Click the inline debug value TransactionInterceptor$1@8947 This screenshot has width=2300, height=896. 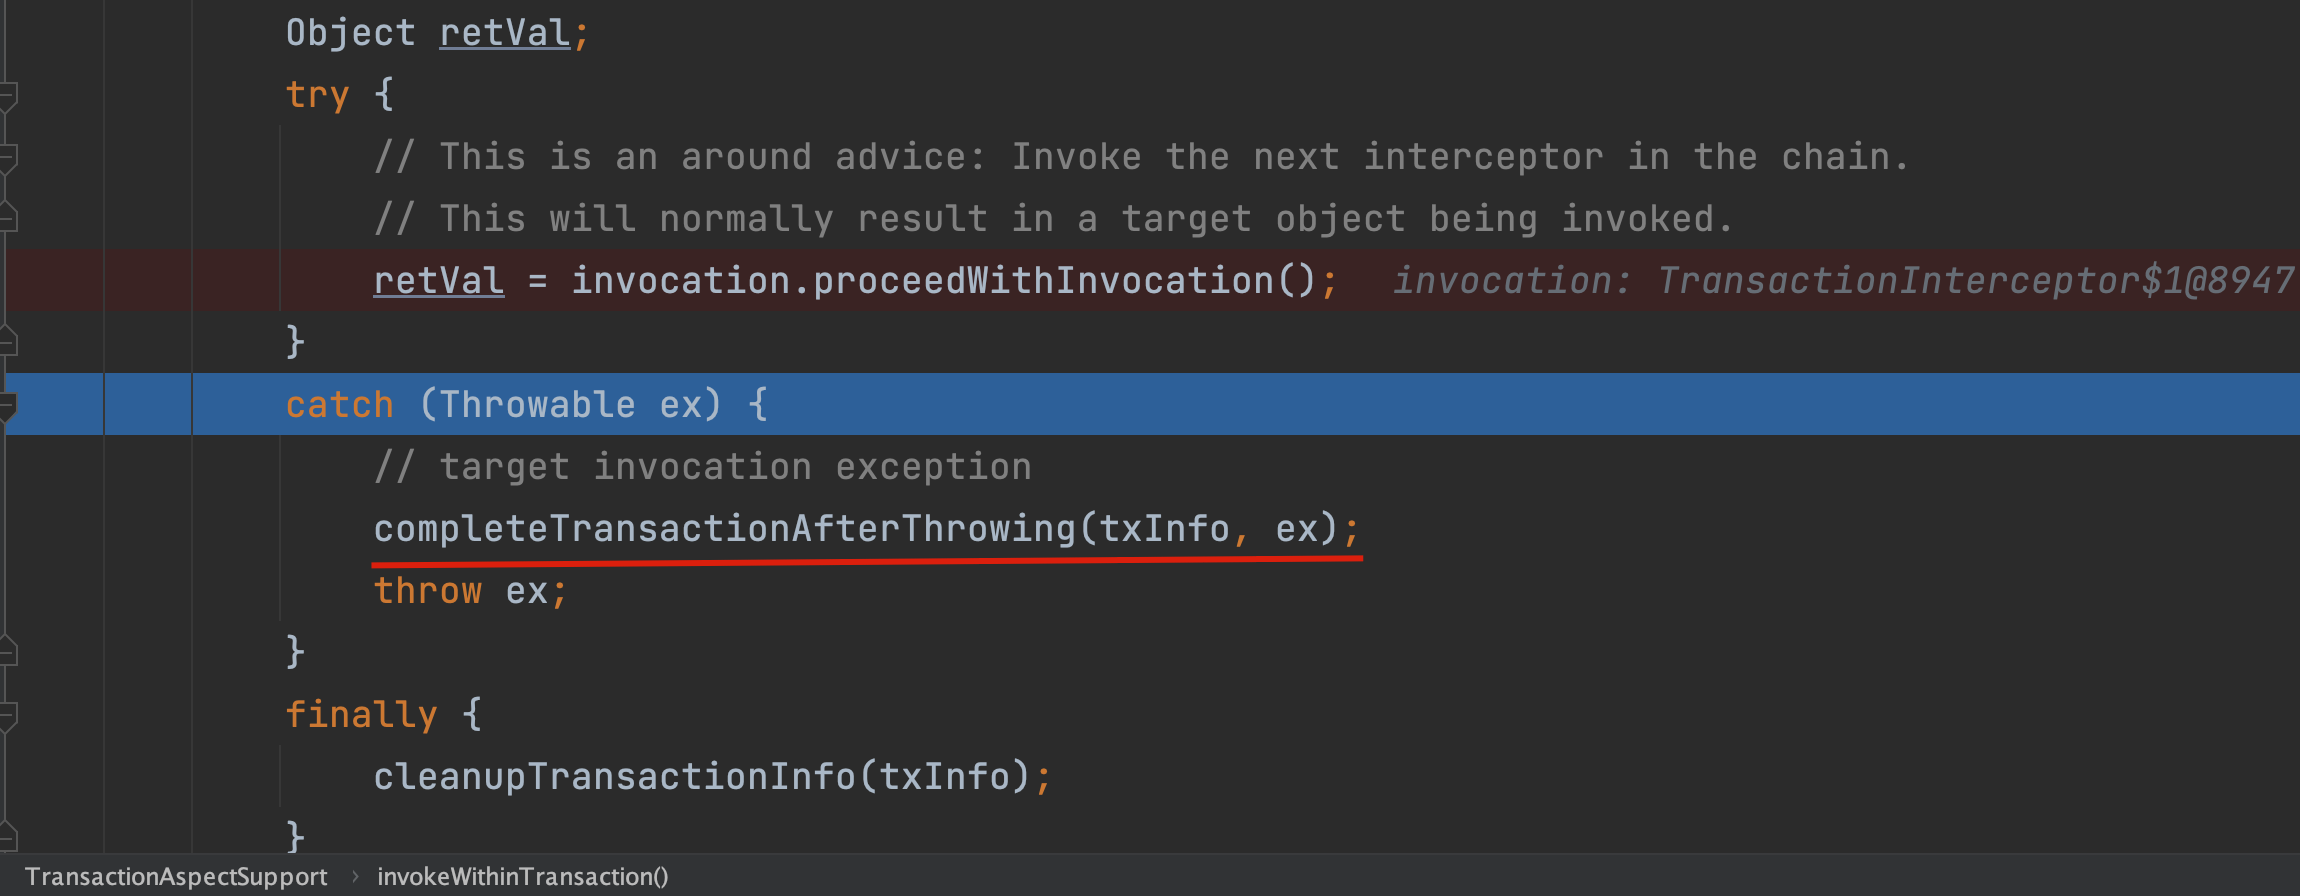coord(1975,281)
